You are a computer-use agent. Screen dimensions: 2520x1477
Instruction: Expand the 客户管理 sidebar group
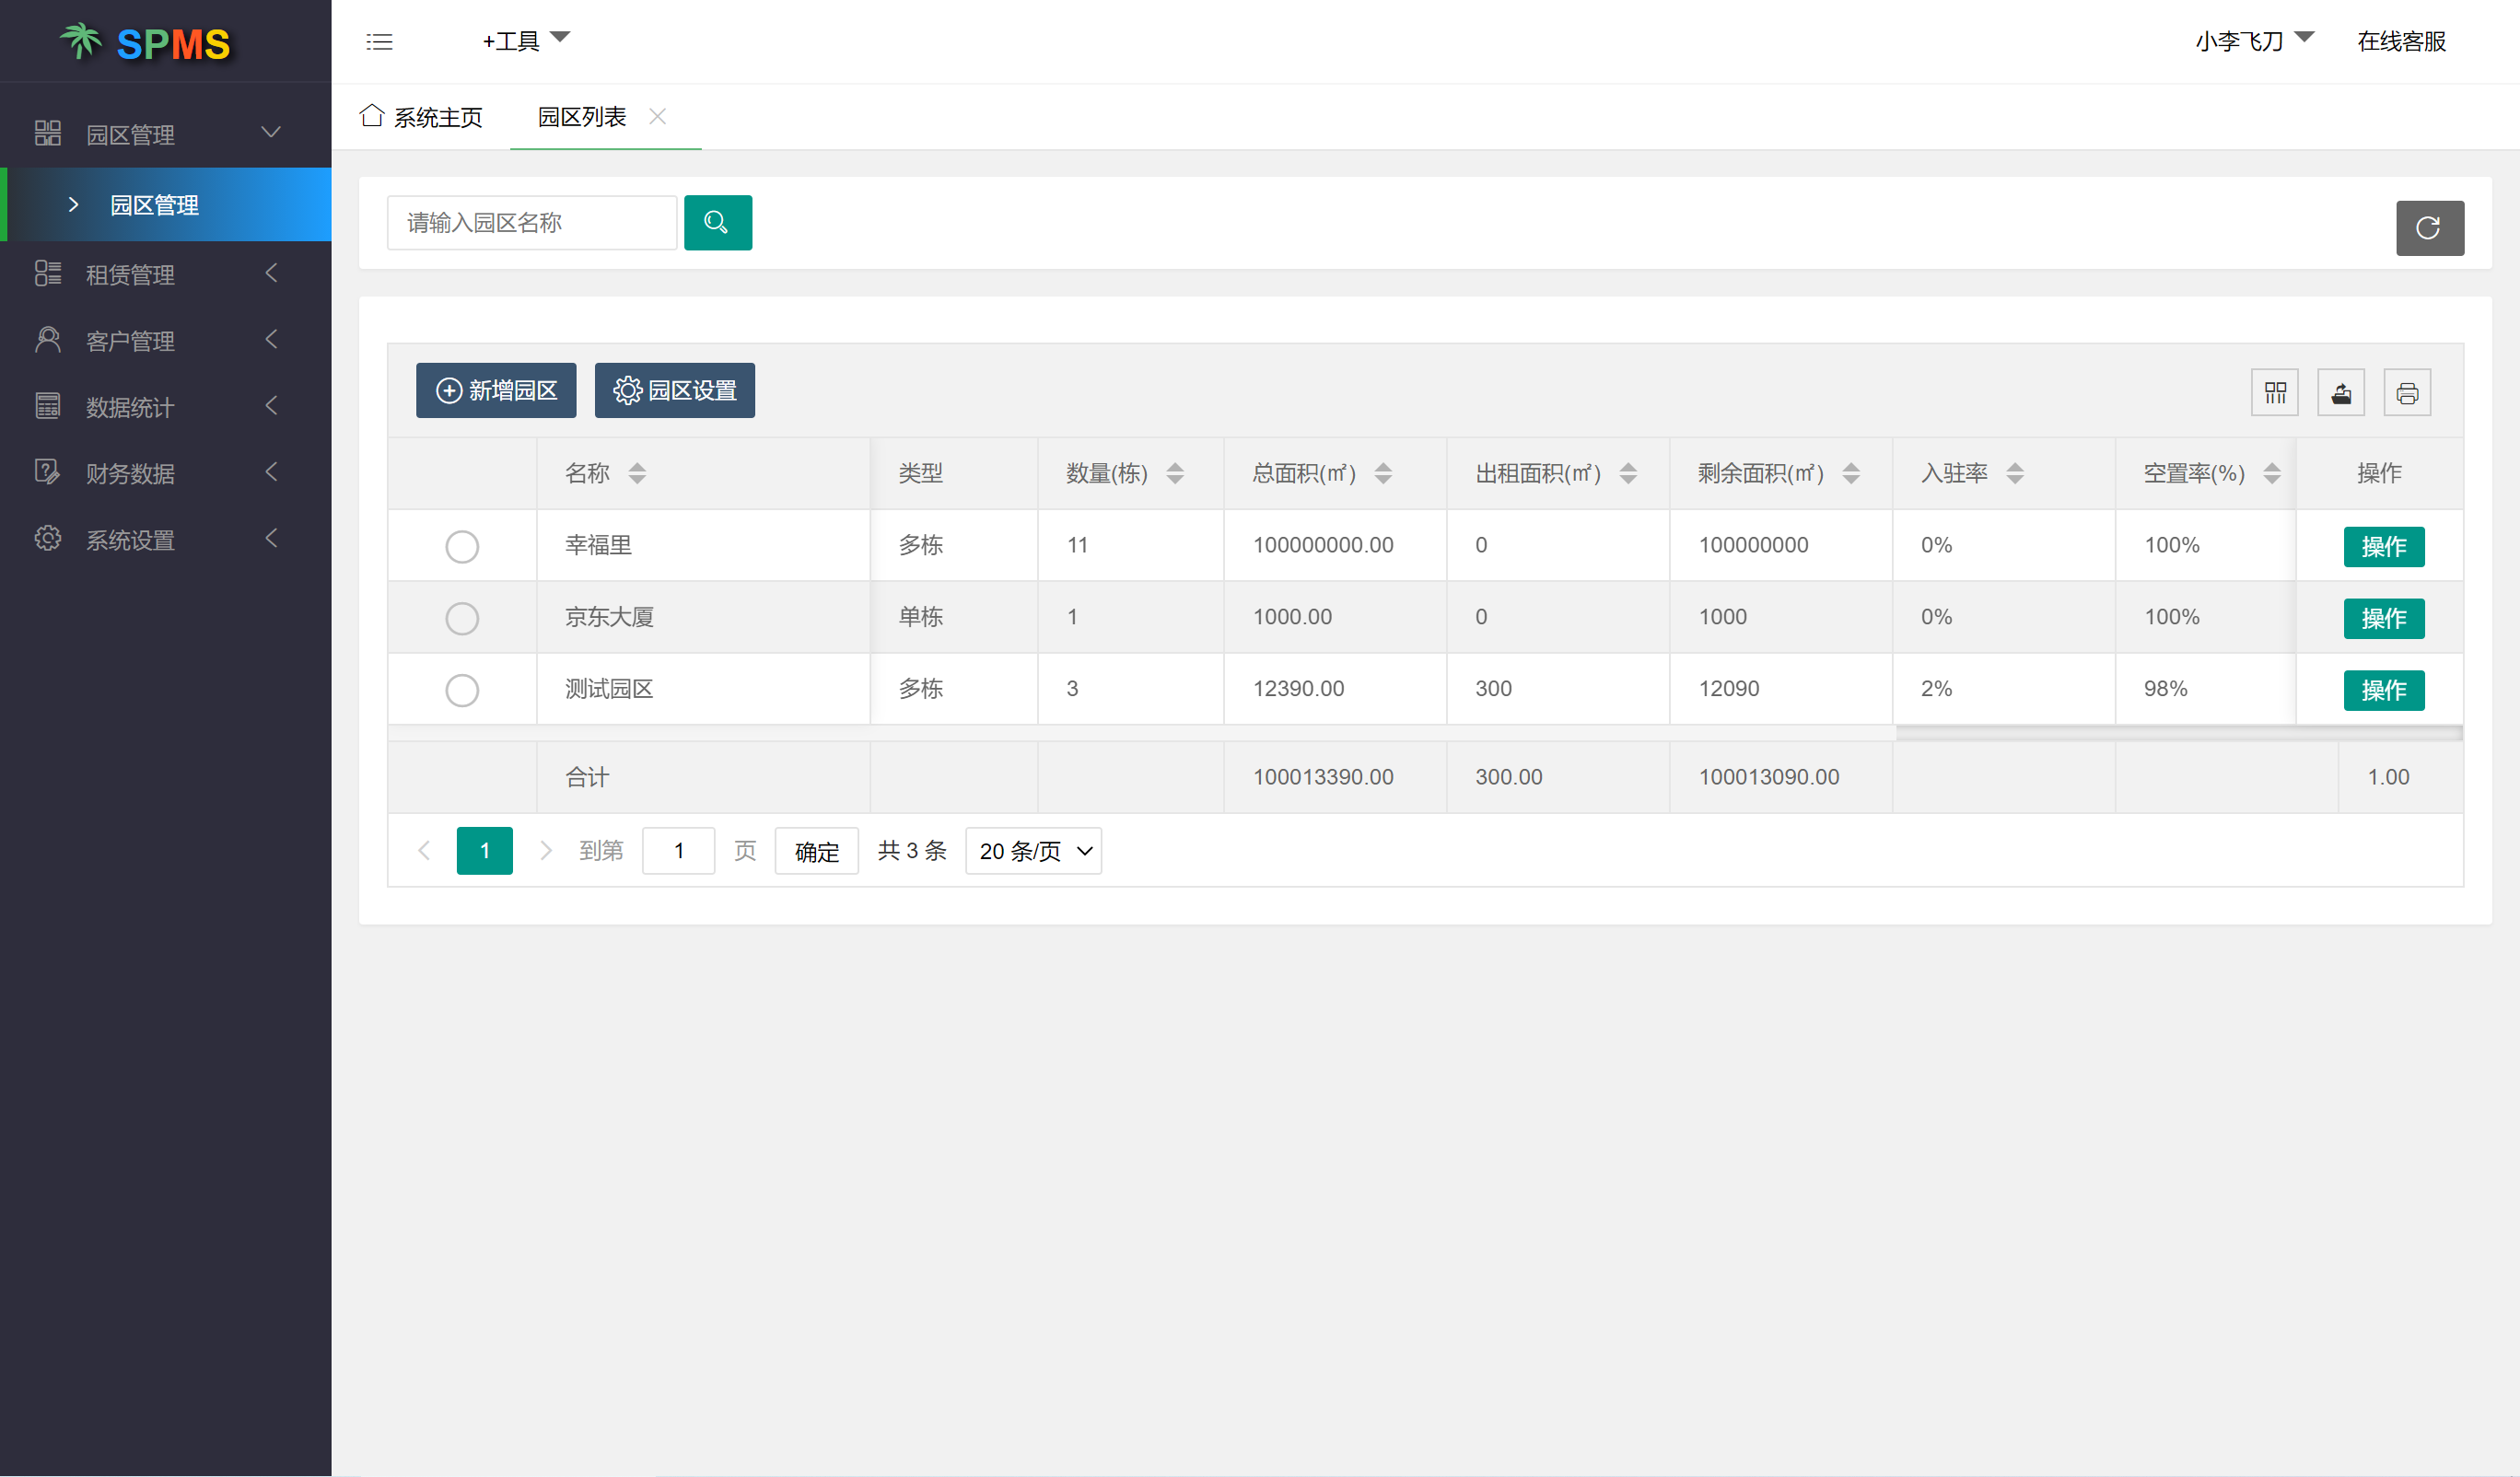click(271, 340)
